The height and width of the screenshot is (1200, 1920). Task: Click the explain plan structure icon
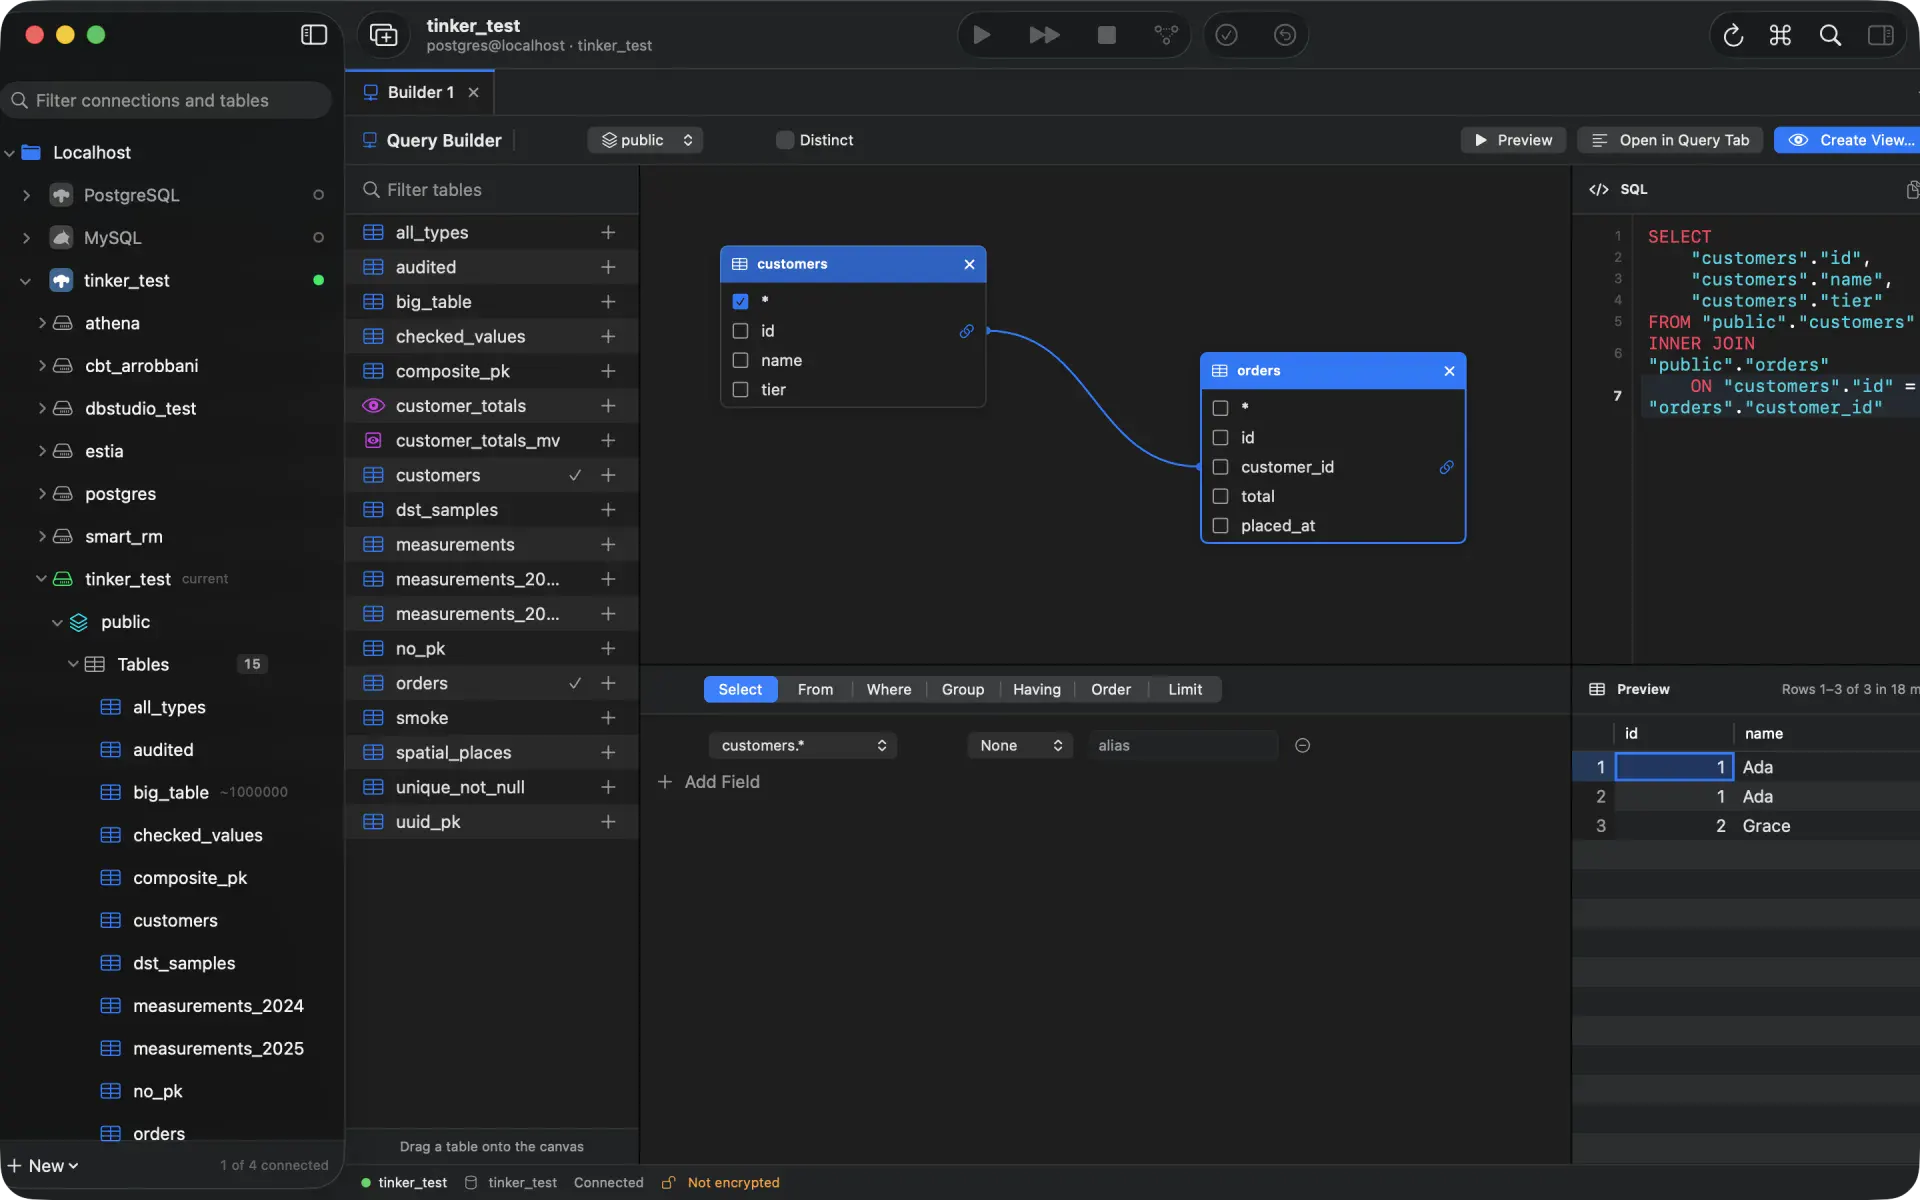click(1166, 35)
